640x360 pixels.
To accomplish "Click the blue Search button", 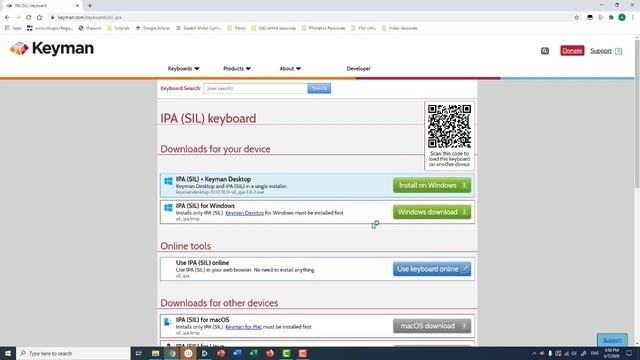I will (319, 88).
